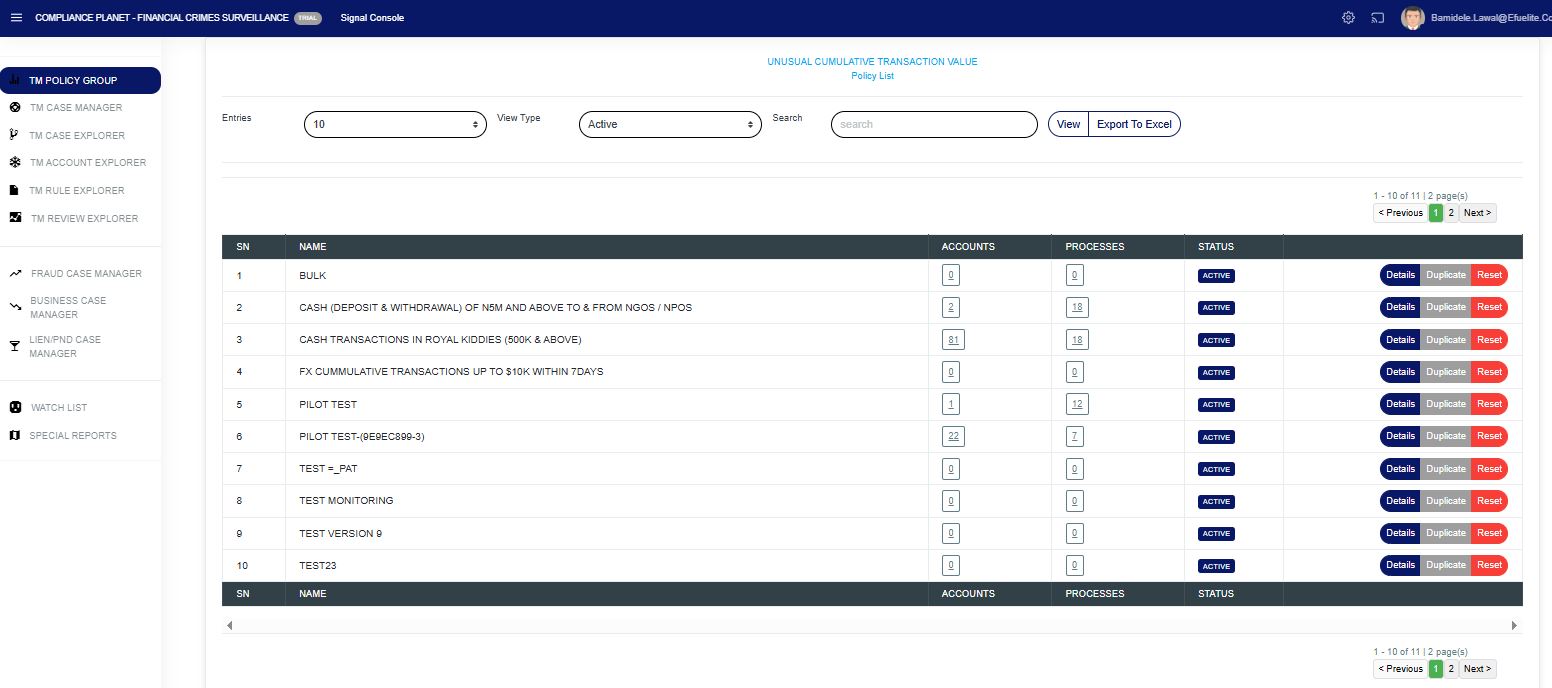Switch to the Signal Console tab
The image size is (1552, 688).
[372, 17]
